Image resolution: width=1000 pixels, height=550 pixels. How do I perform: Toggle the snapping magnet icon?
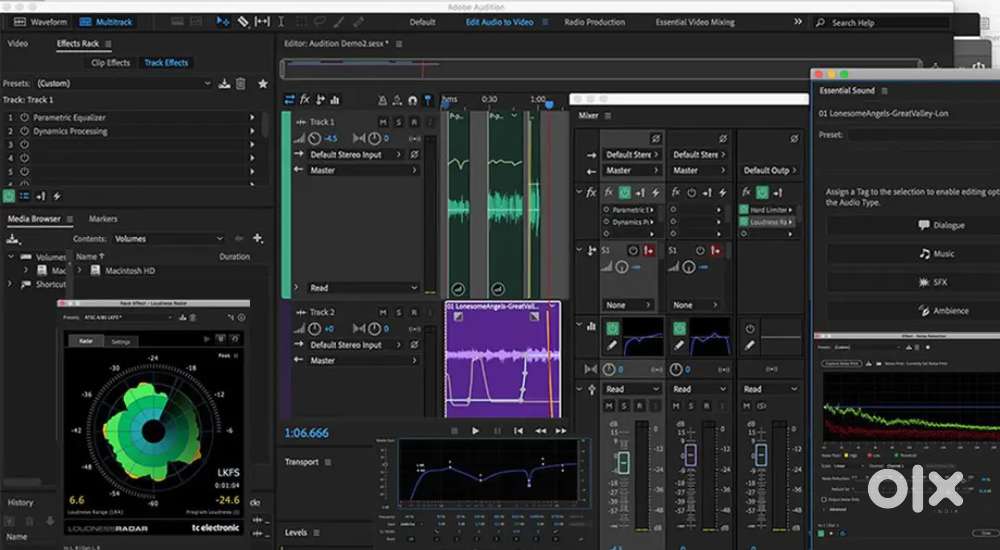tap(413, 100)
